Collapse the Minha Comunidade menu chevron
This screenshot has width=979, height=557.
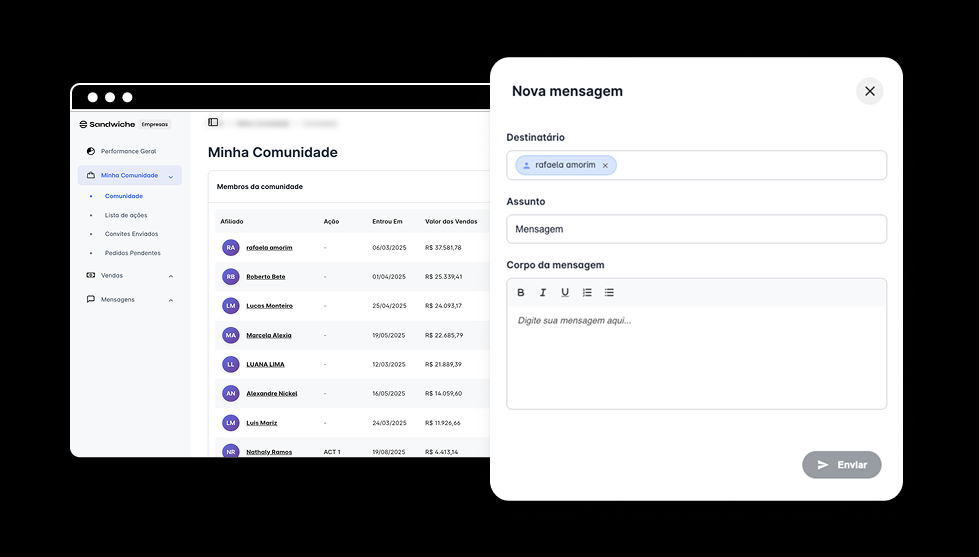(x=170, y=177)
